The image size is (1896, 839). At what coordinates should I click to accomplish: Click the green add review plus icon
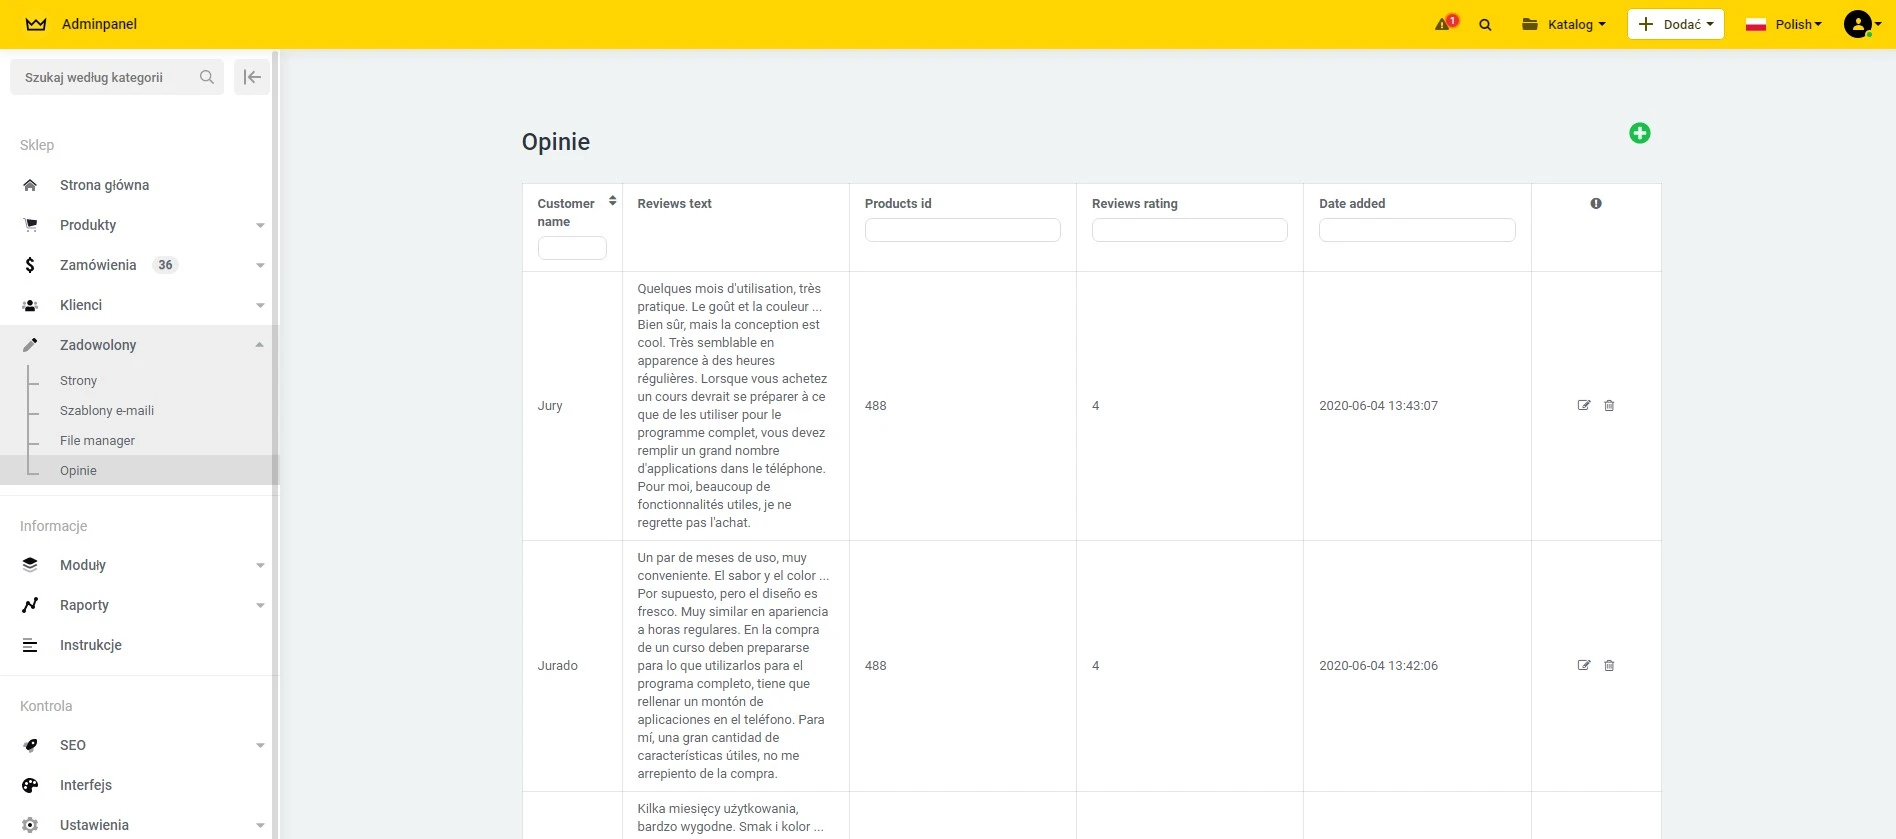click(1639, 133)
